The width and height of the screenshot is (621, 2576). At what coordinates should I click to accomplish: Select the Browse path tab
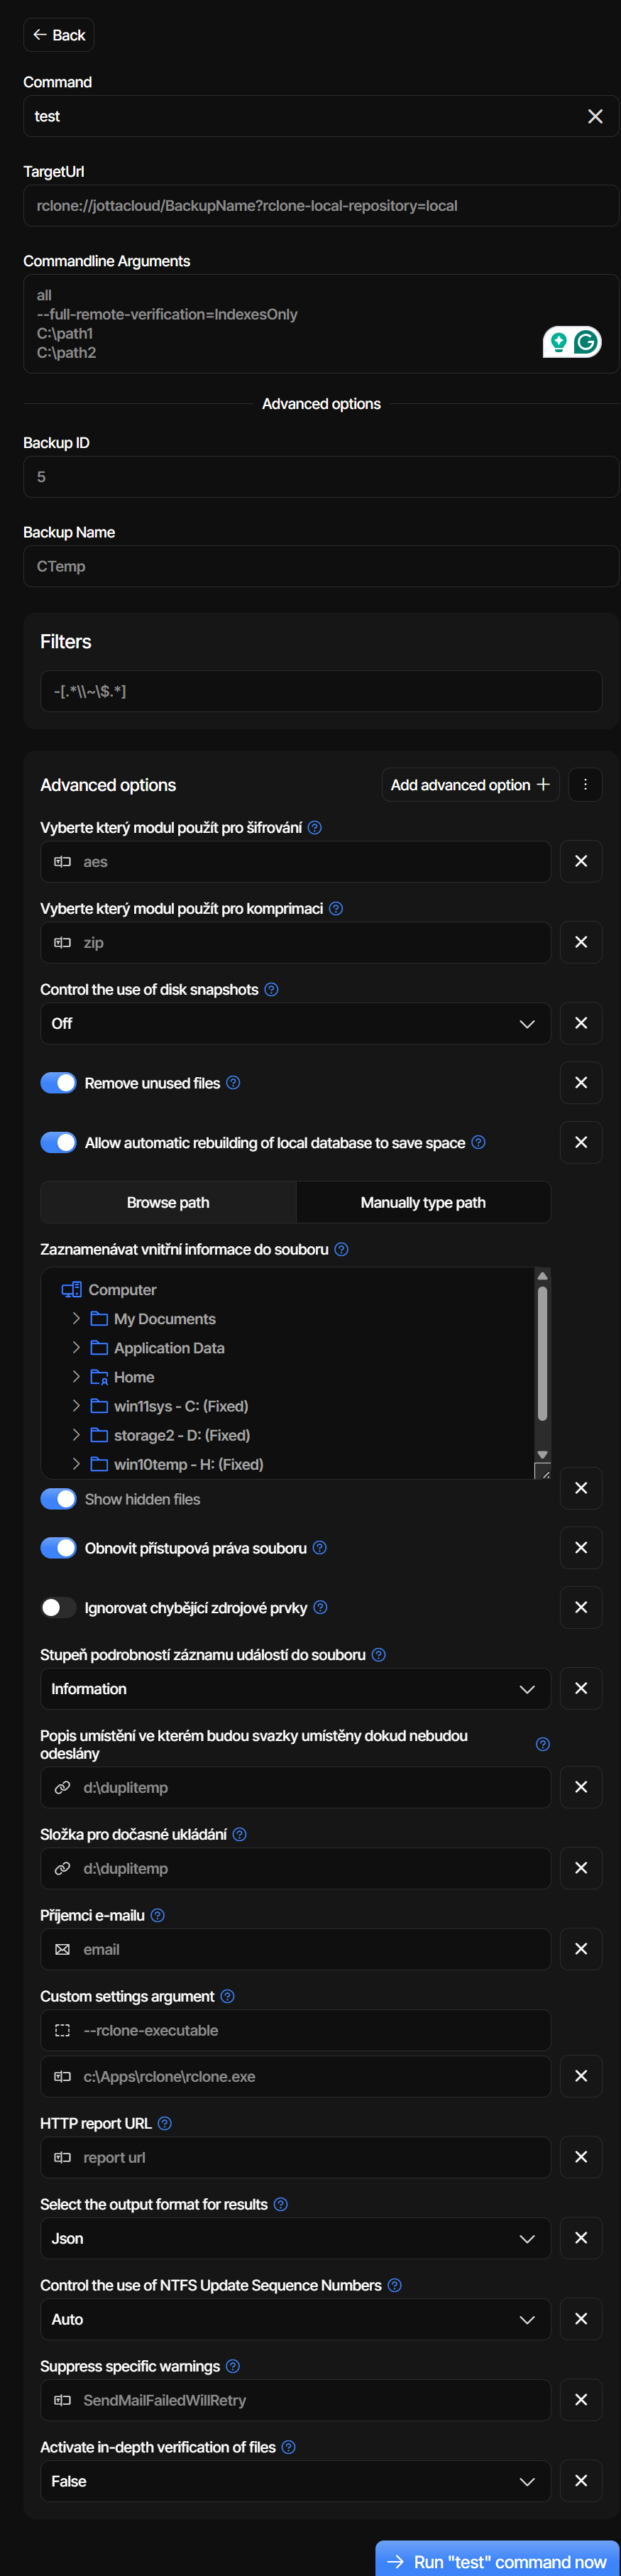pos(168,1203)
